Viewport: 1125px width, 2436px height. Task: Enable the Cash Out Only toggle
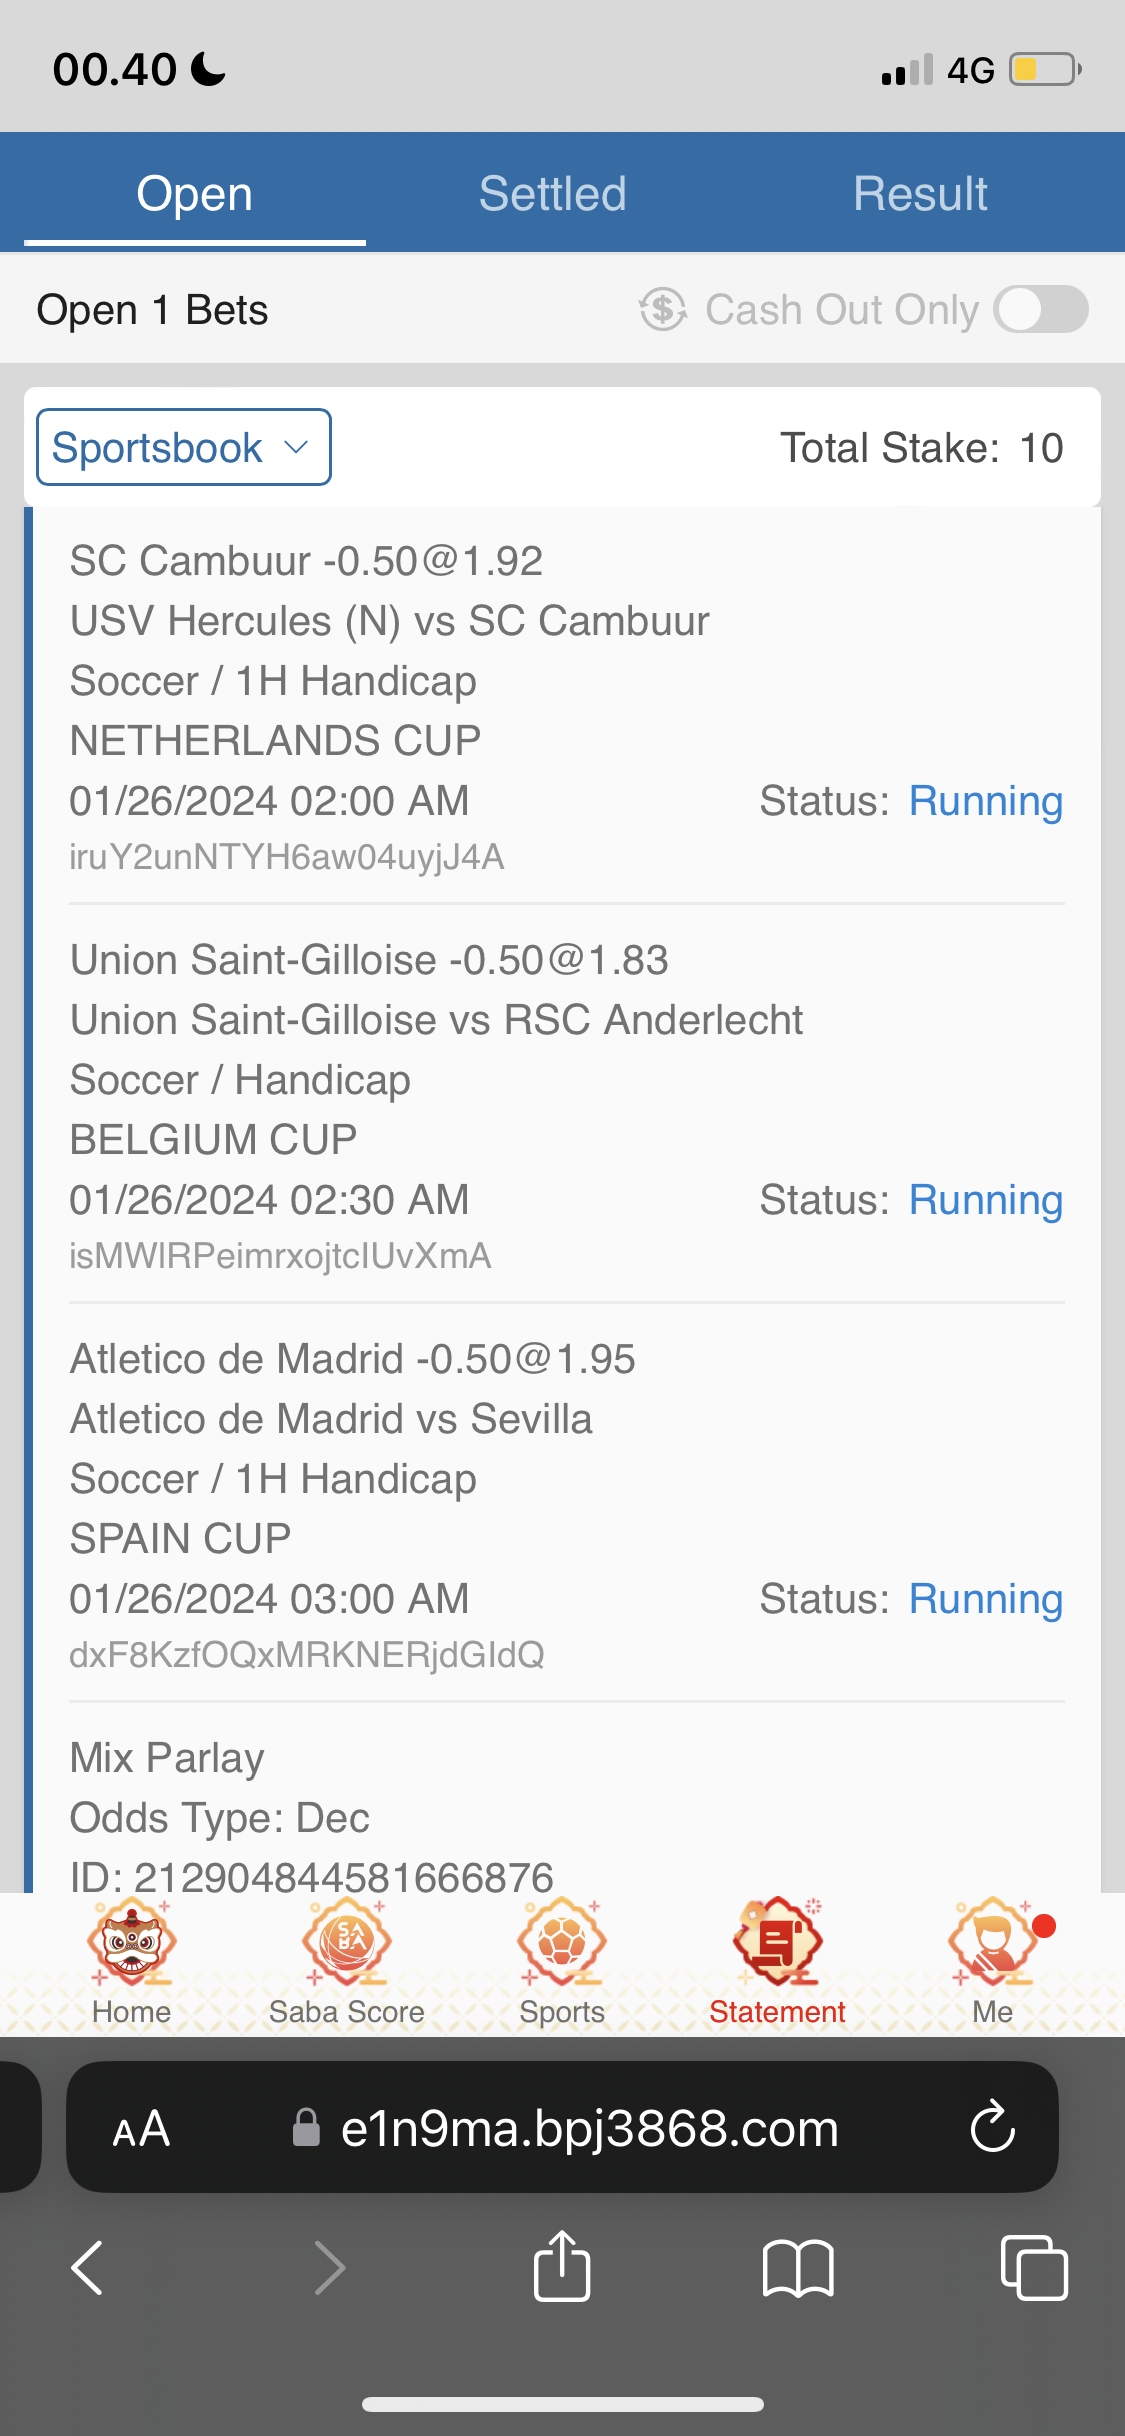coord(1041,309)
